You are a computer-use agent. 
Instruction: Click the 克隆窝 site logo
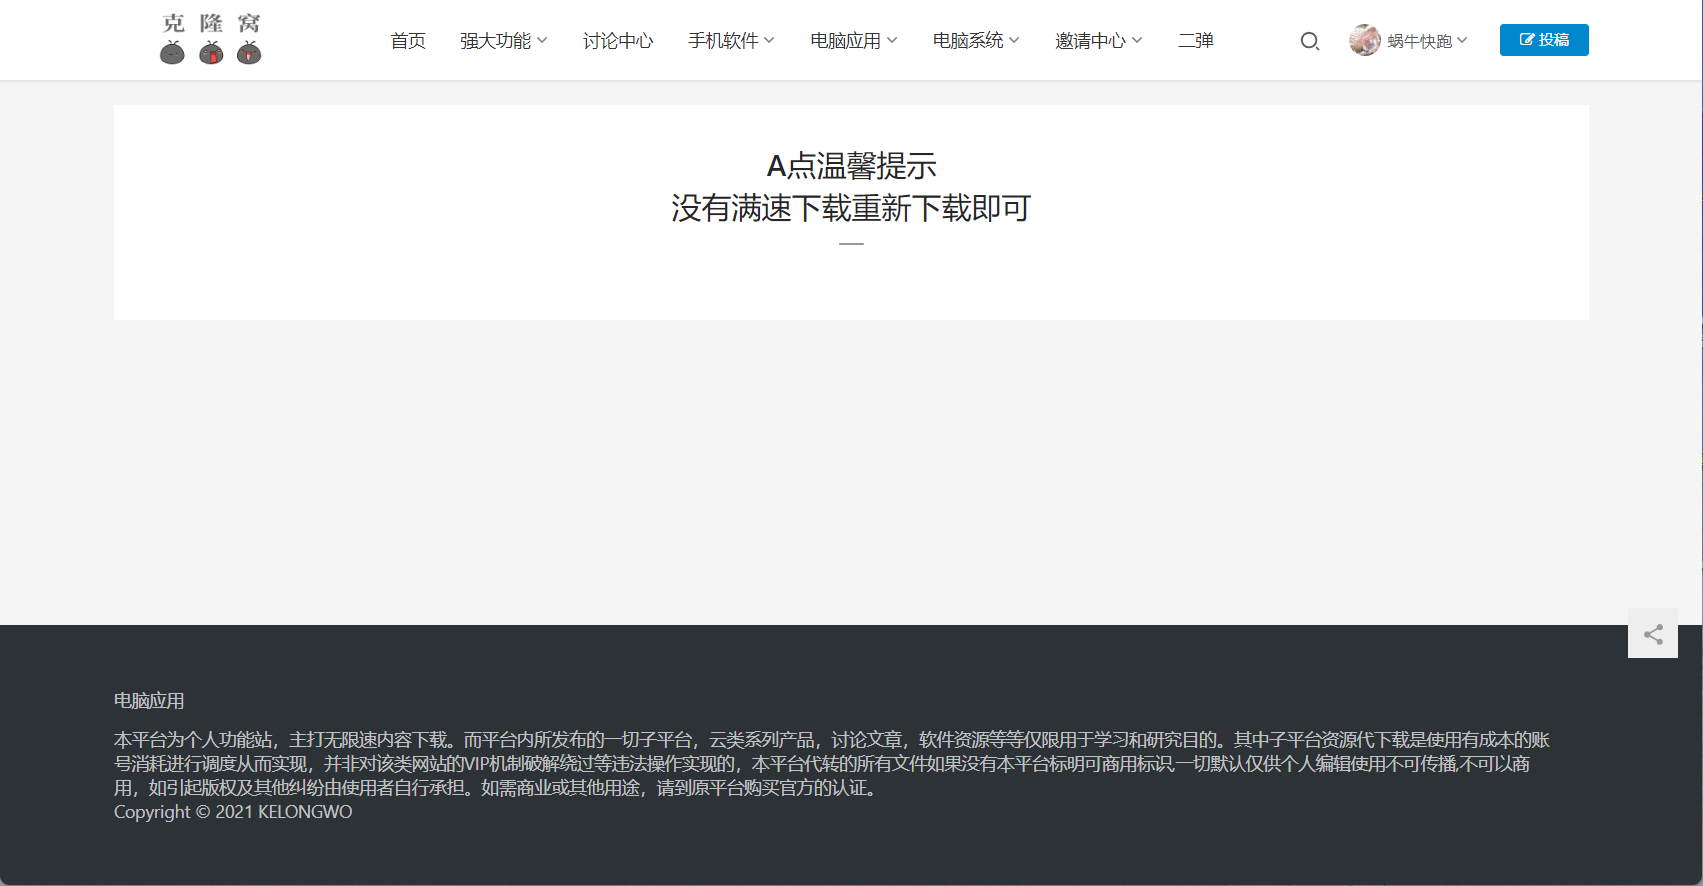click(x=211, y=39)
